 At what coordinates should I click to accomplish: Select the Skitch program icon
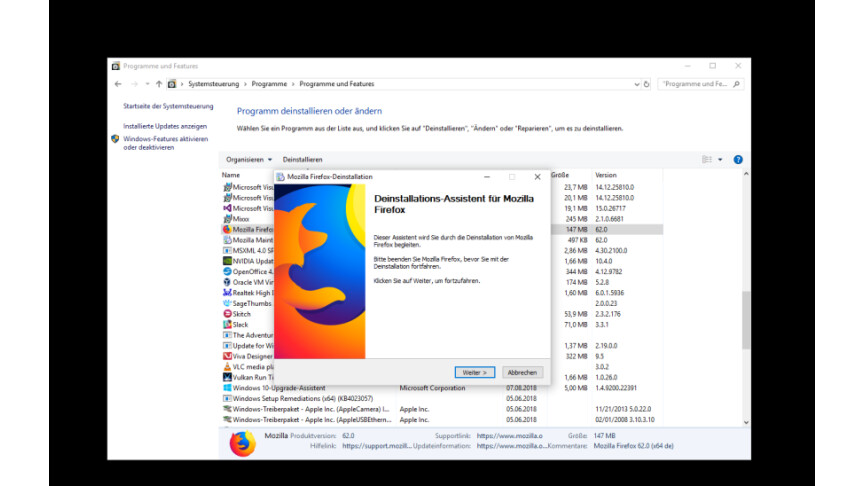(x=227, y=314)
